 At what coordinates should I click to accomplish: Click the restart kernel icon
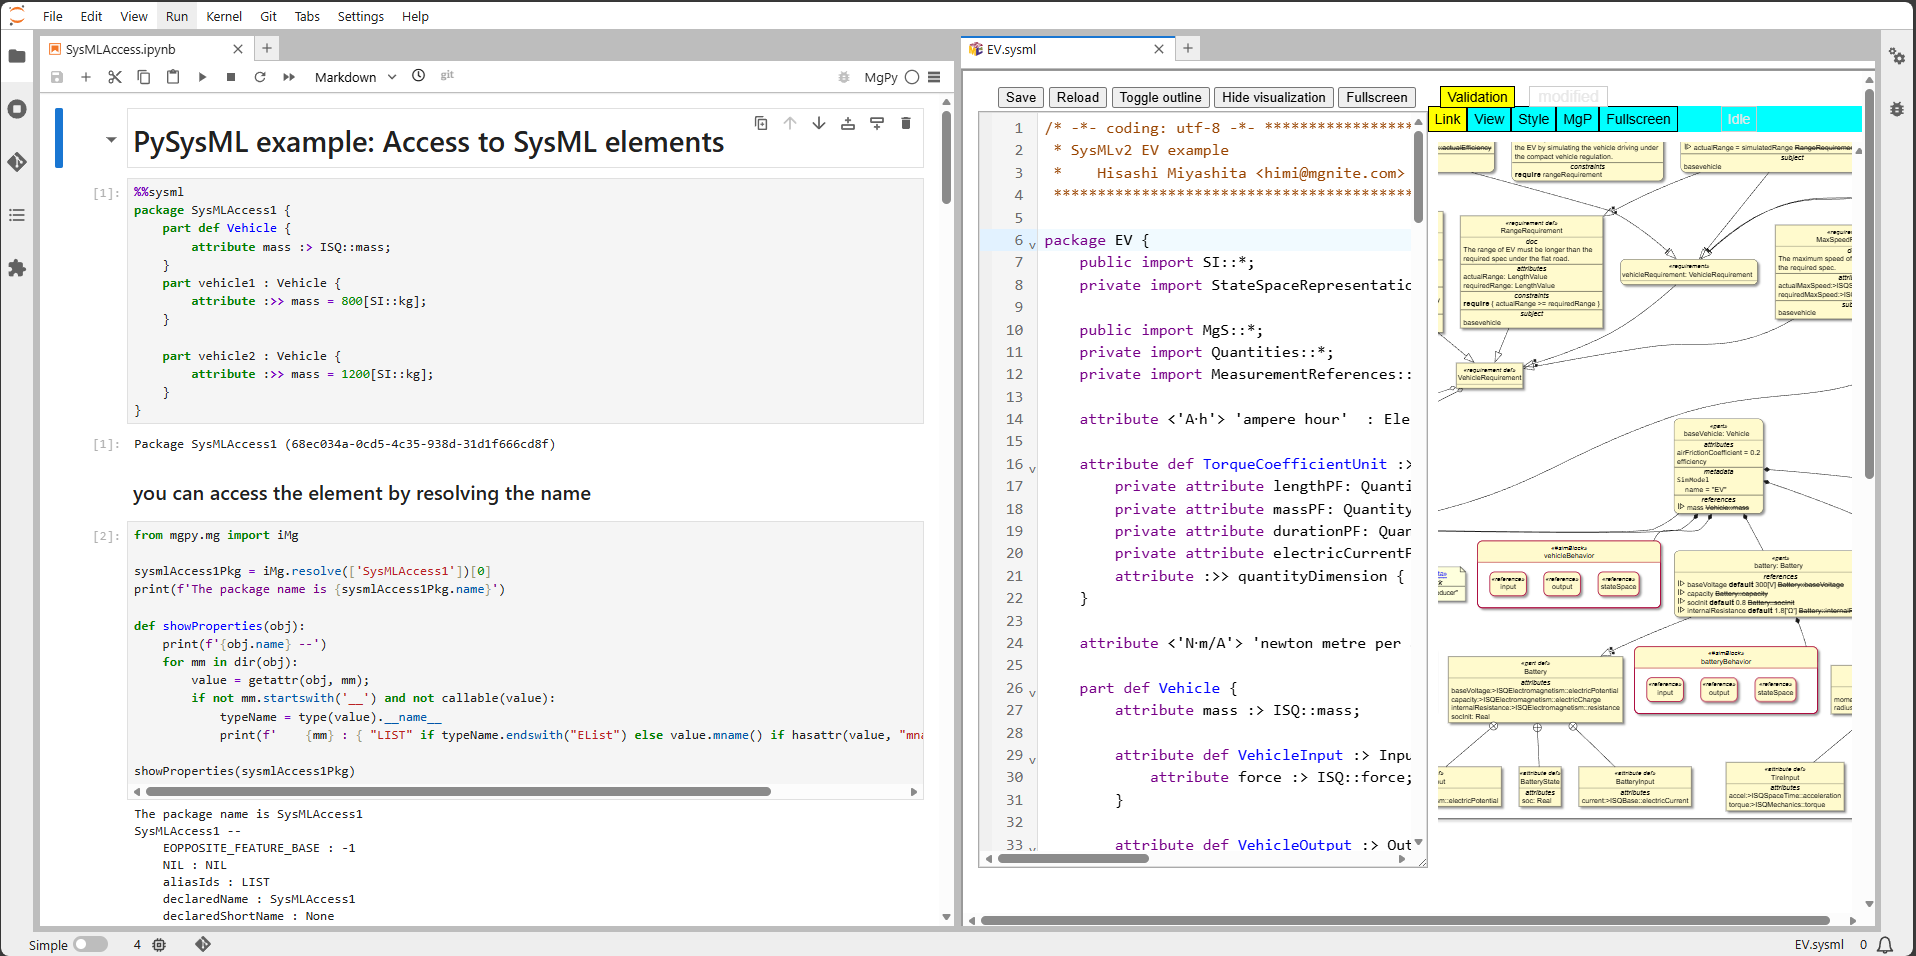(x=260, y=77)
